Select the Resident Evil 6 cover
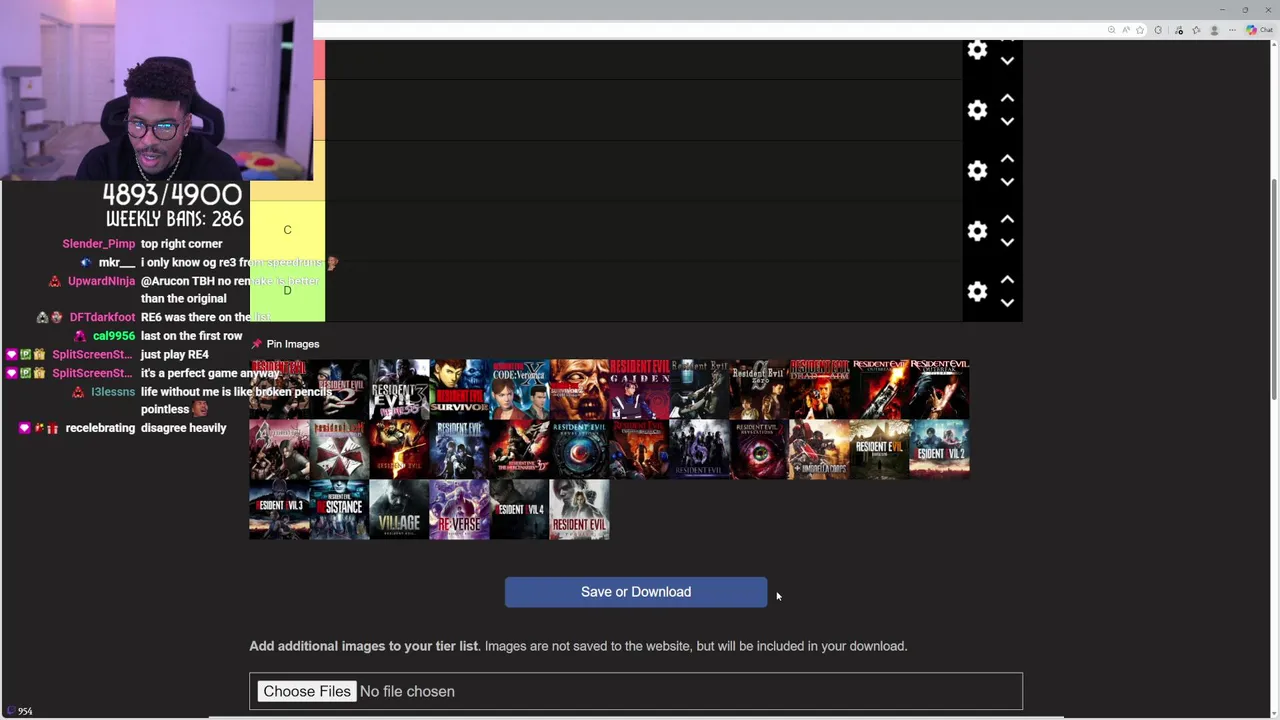Screen dimensions: 1280x720 tap(699, 449)
